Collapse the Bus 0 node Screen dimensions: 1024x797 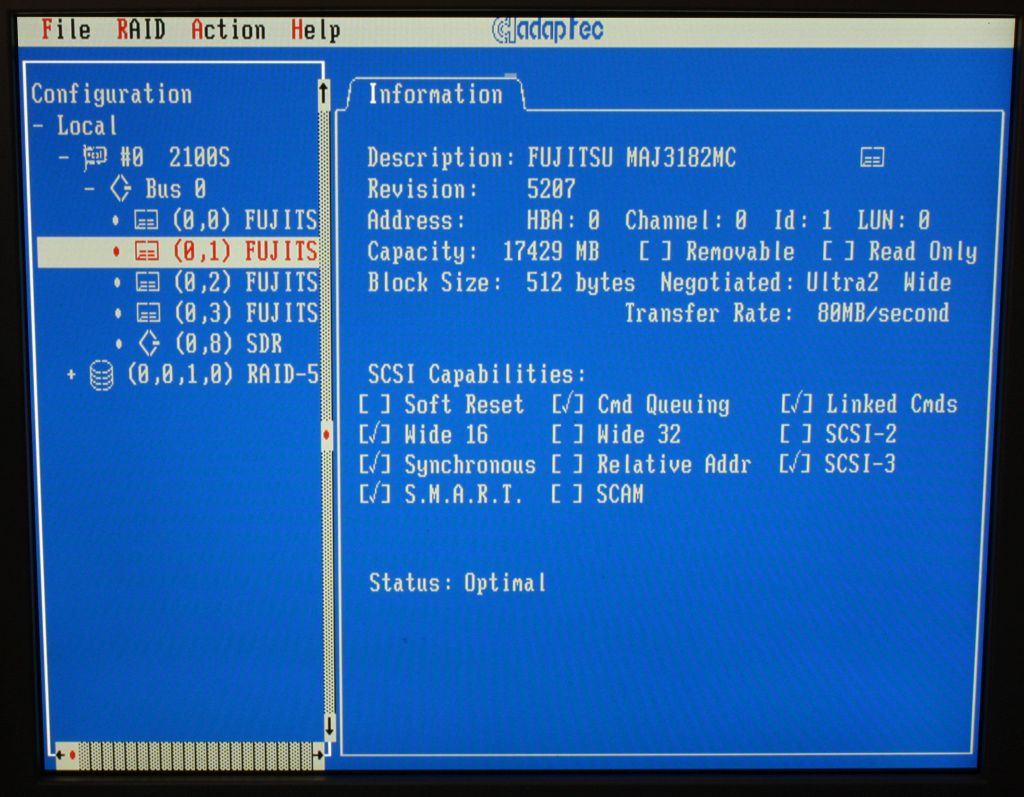click(x=89, y=189)
